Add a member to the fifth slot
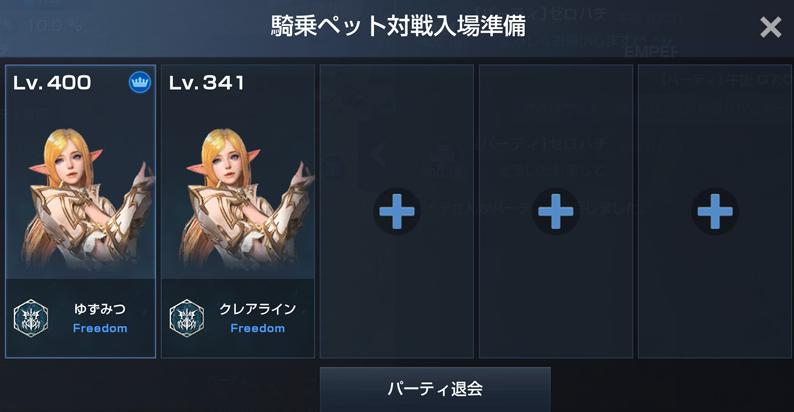This screenshot has width=794, height=412. (x=715, y=211)
